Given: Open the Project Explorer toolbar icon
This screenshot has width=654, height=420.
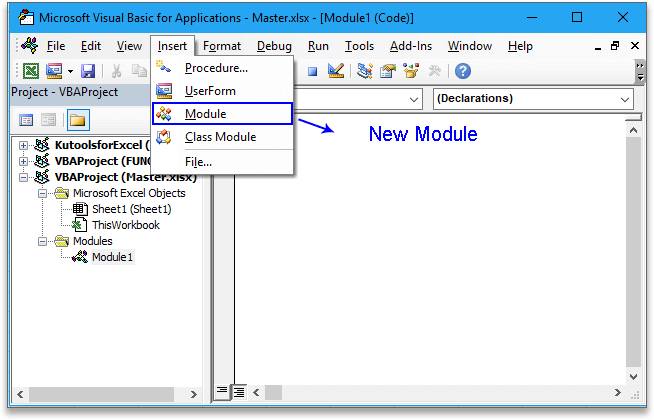Looking at the screenshot, I should pos(365,71).
